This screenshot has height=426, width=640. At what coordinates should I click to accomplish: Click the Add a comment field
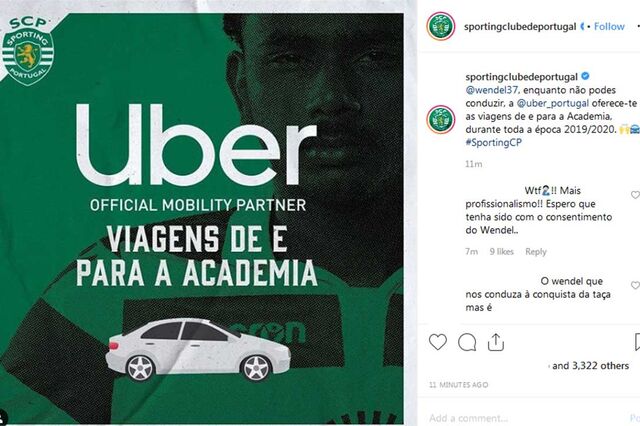(527, 418)
